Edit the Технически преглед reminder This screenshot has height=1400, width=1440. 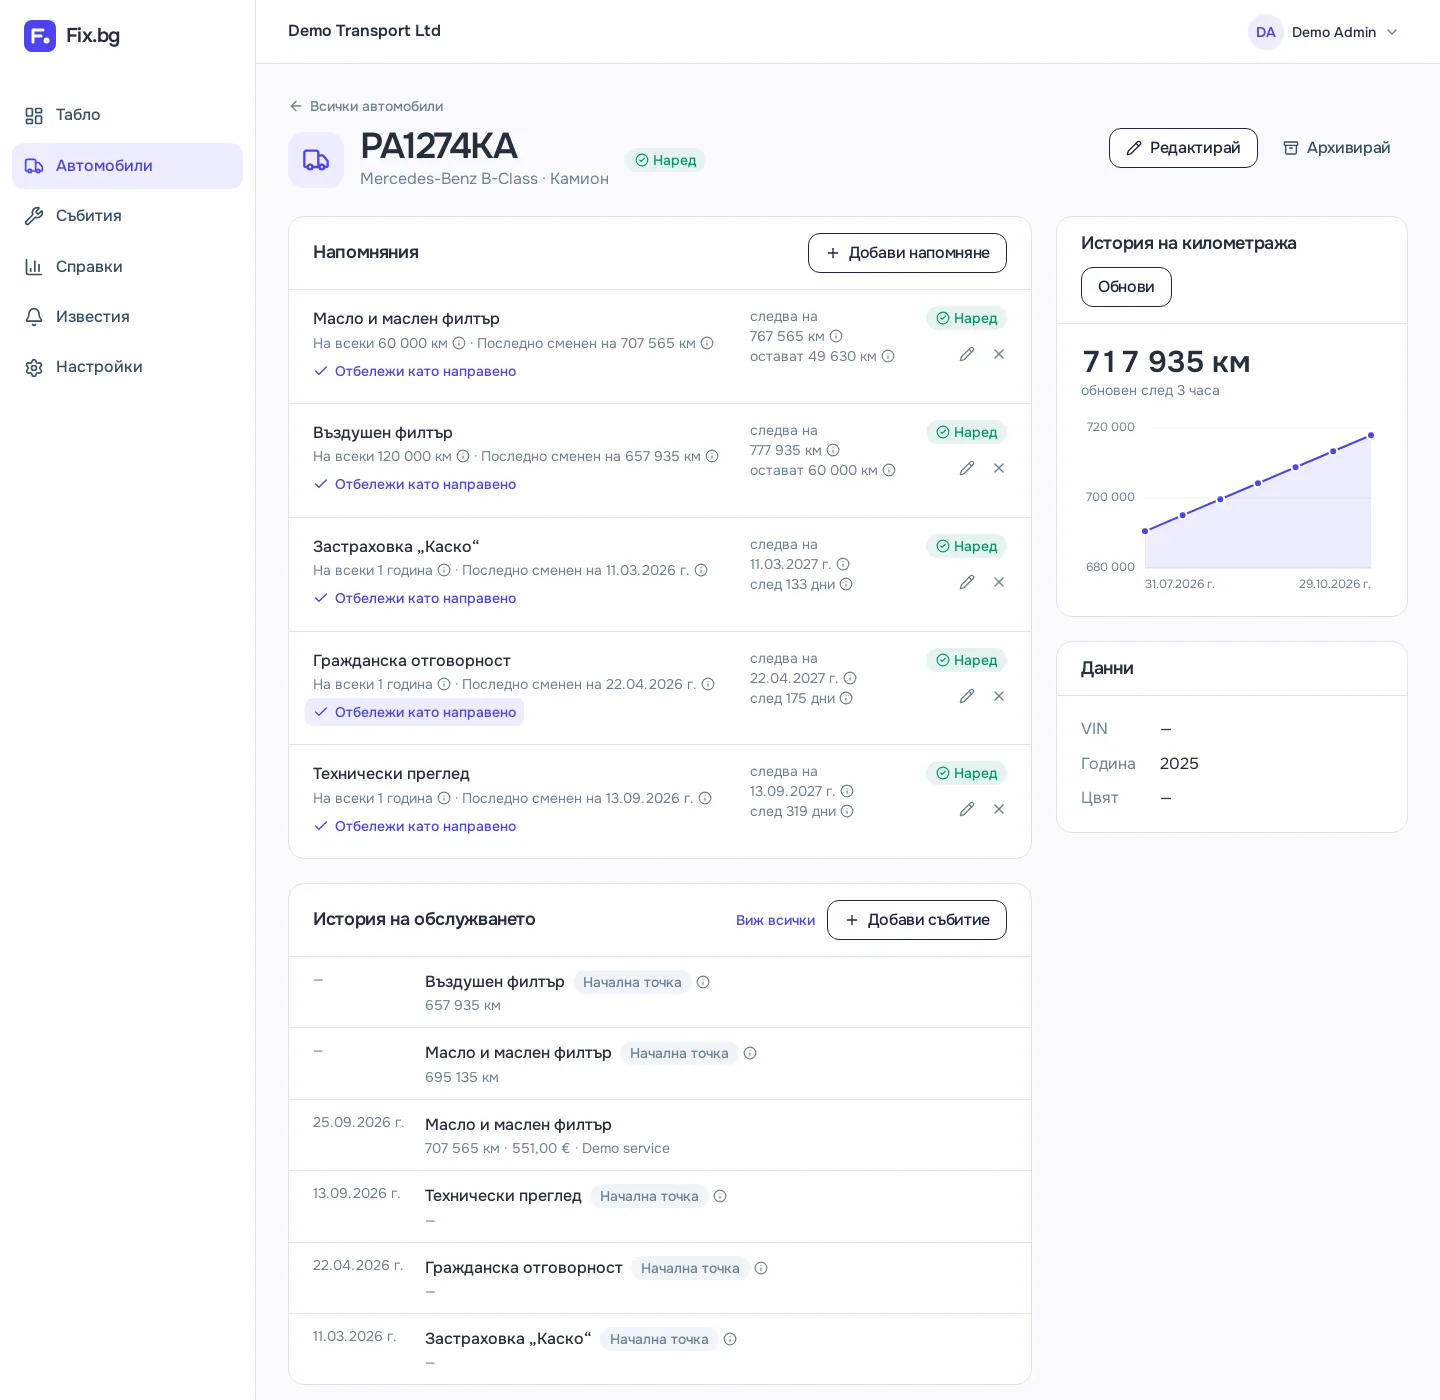(967, 809)
